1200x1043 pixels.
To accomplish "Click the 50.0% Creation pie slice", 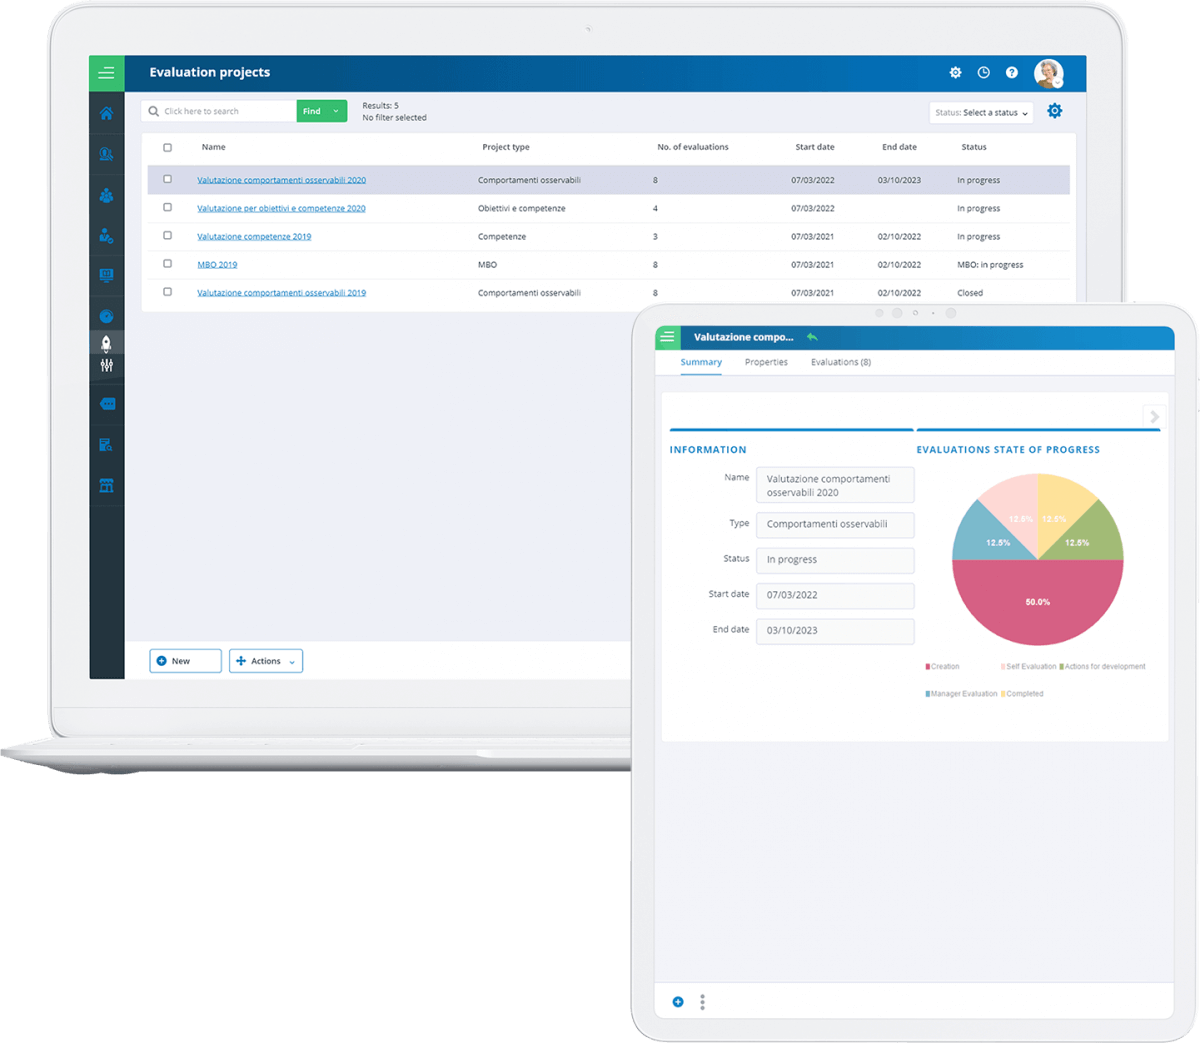I will click(1037, 603).
